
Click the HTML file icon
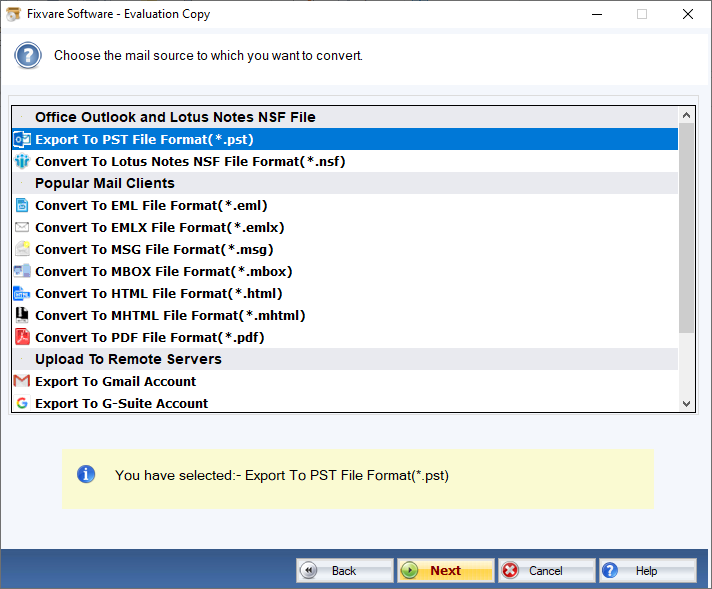(22, 293)
